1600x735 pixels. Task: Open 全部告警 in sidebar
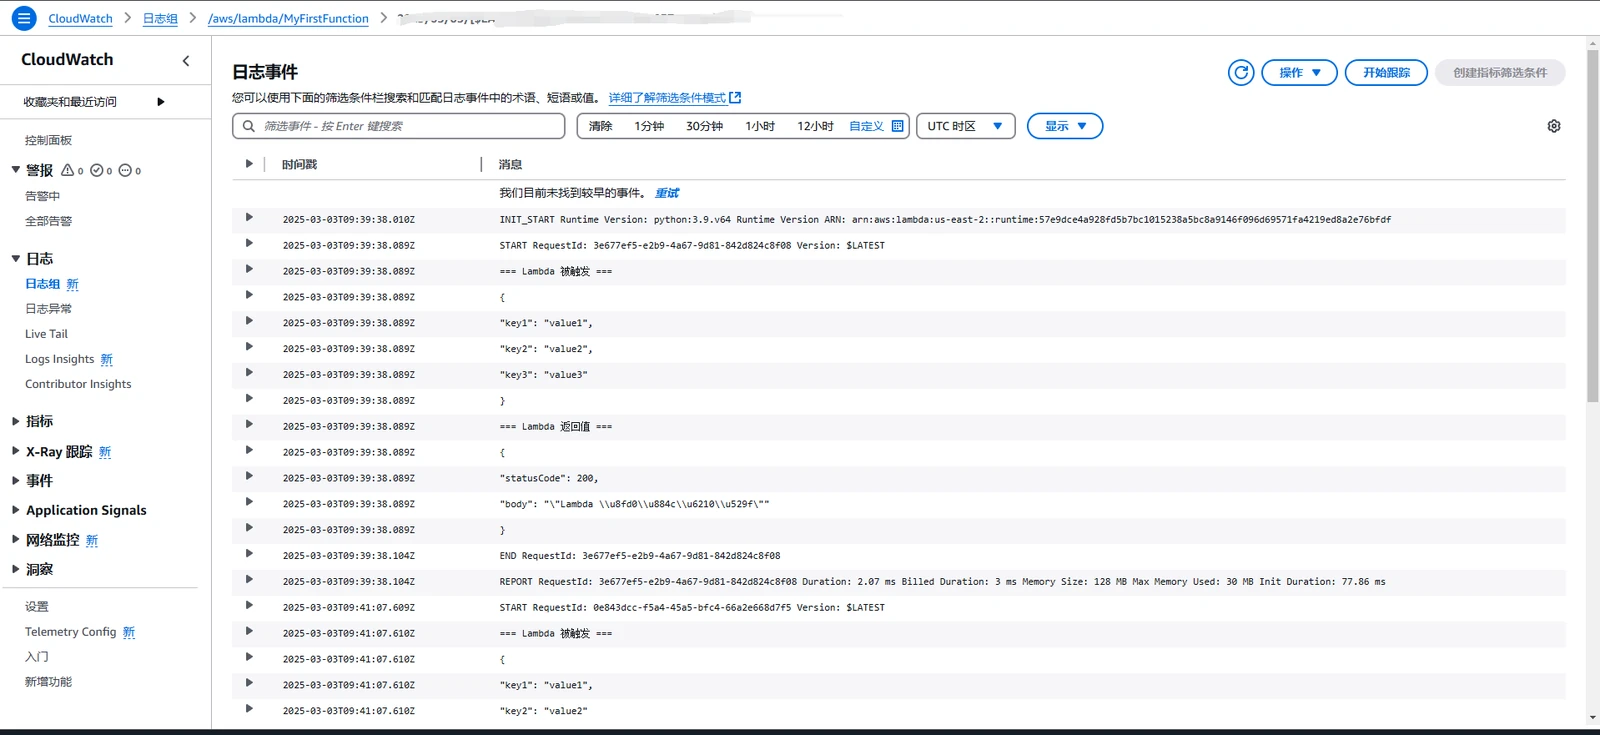[x=48, y=222]
